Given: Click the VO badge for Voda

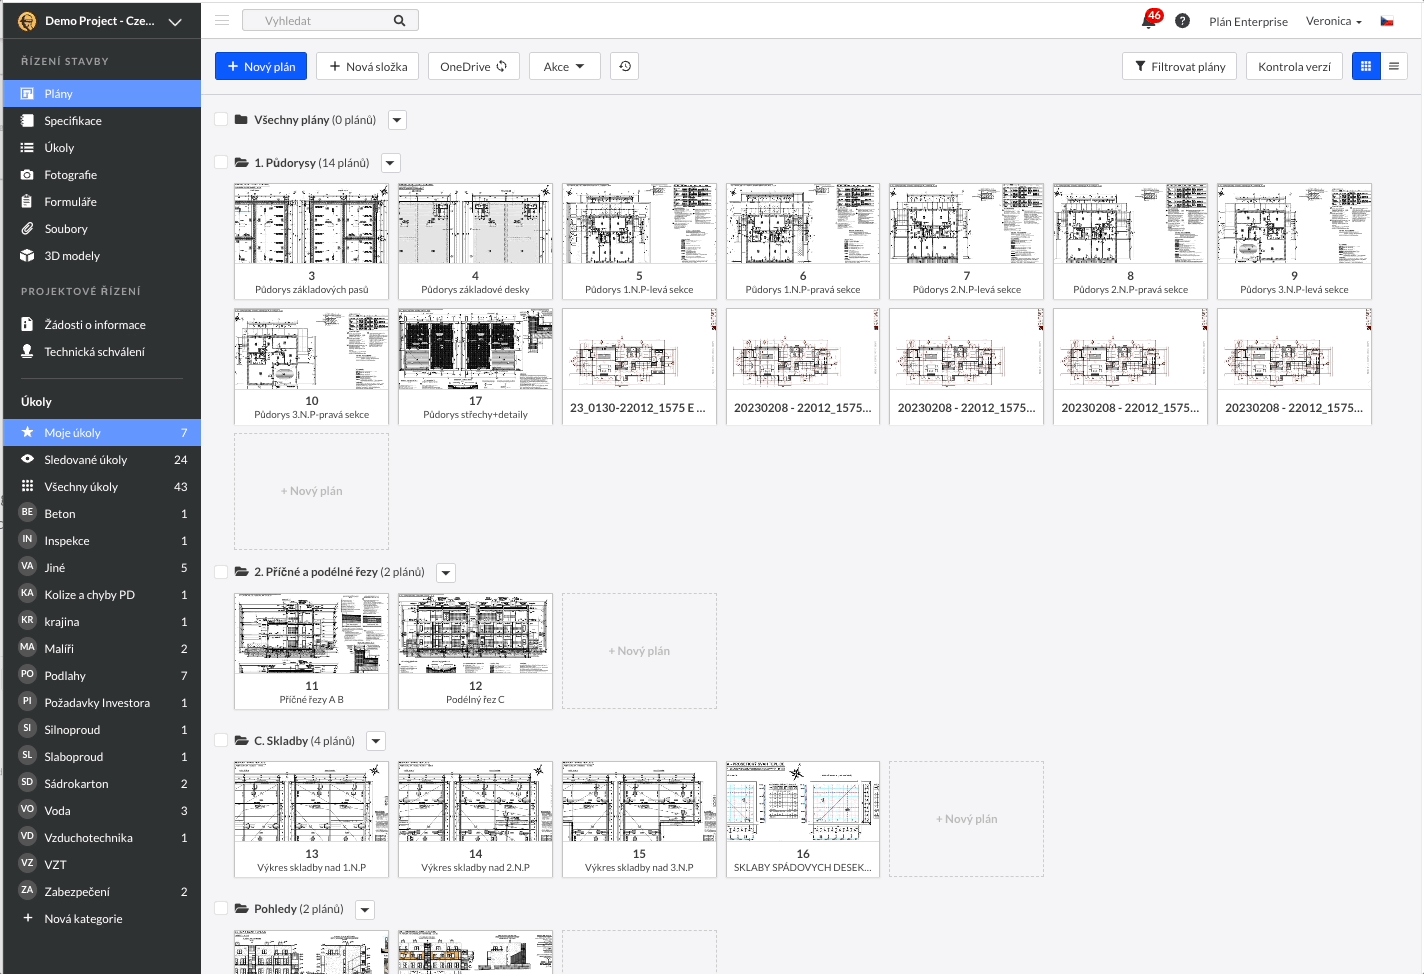Looking at the screenshot, I should [27, 809].
